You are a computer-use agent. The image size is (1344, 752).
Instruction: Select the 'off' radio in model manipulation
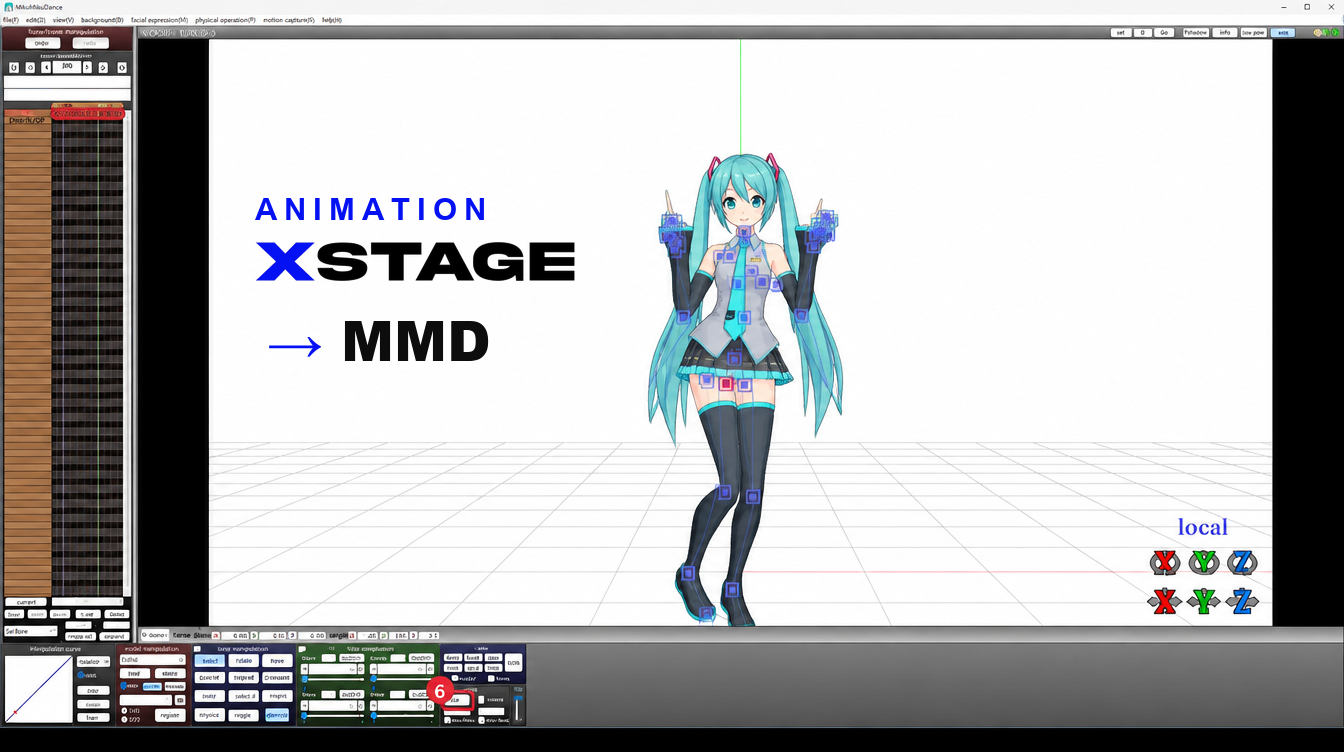(x=124, y=719)
